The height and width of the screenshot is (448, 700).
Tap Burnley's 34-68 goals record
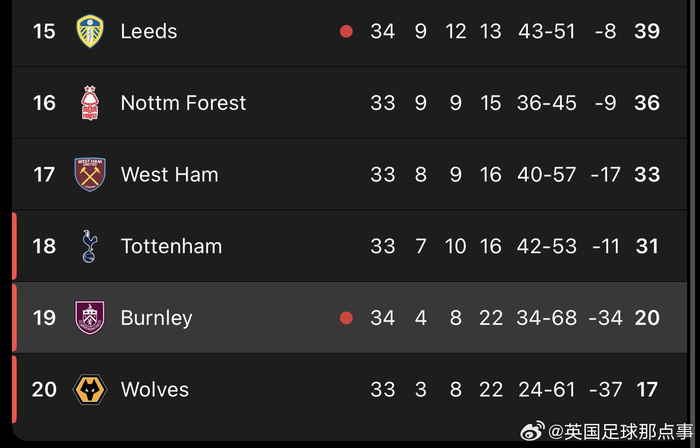546,318
